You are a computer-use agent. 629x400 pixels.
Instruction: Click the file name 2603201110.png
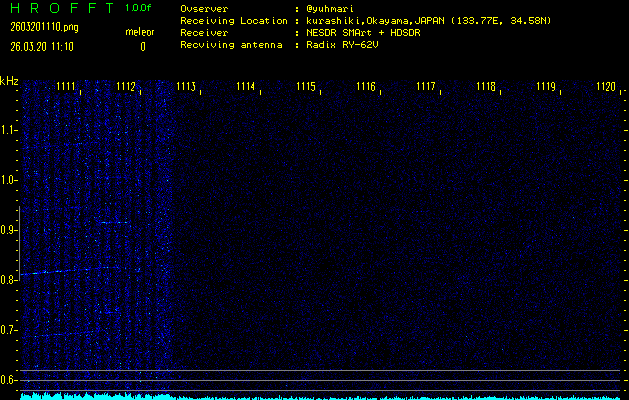click(45, 27)
